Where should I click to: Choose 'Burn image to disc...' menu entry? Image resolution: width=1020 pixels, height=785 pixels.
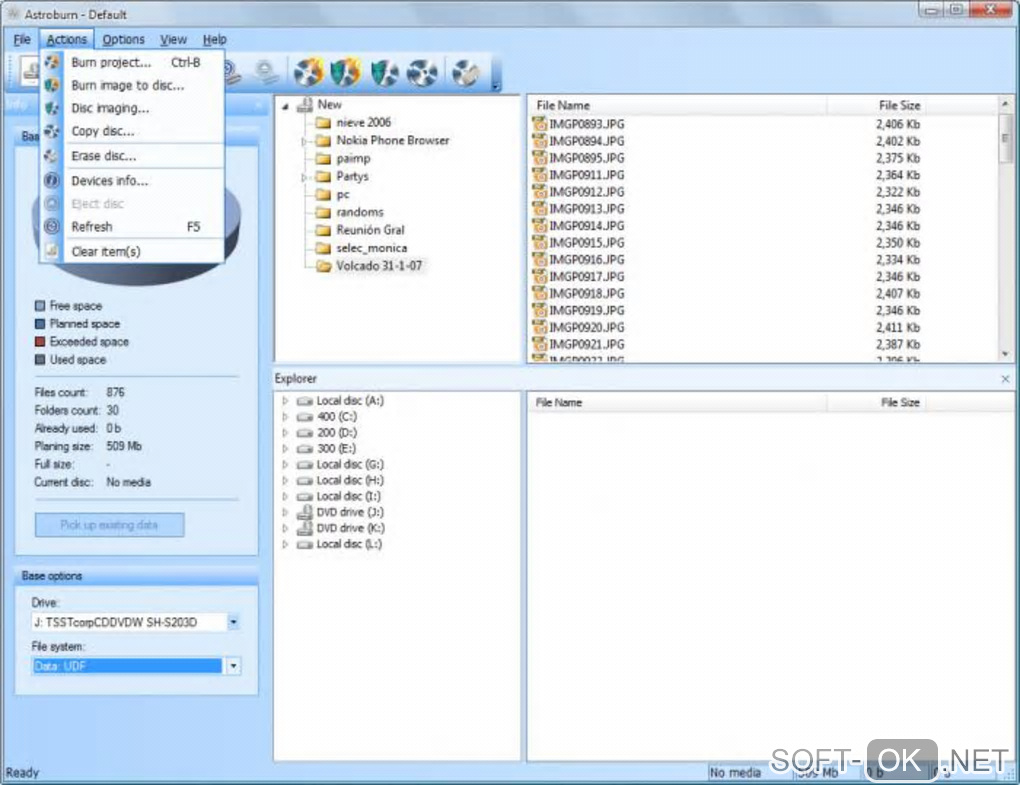coord(132,85)
